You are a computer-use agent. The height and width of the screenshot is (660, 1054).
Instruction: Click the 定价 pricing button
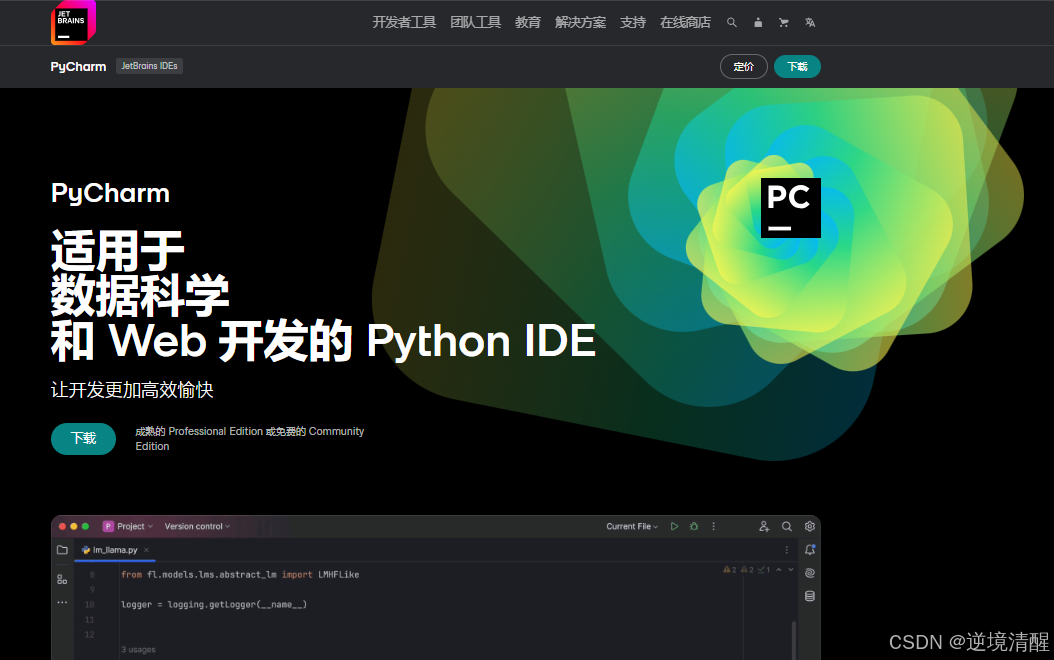tap(743, 67)
